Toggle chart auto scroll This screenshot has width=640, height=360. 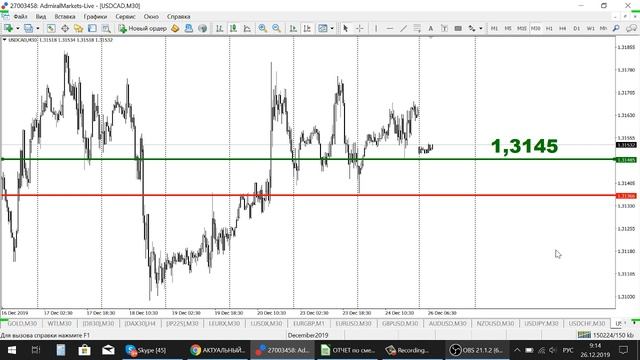pos(293,28)
